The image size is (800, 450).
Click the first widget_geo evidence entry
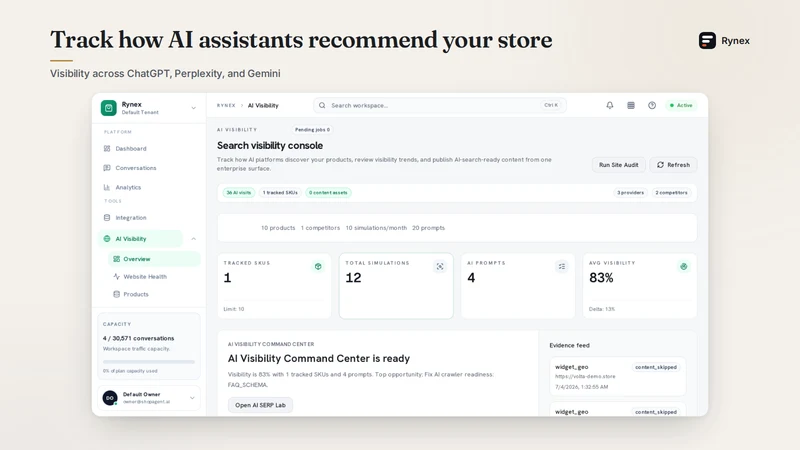617,377
